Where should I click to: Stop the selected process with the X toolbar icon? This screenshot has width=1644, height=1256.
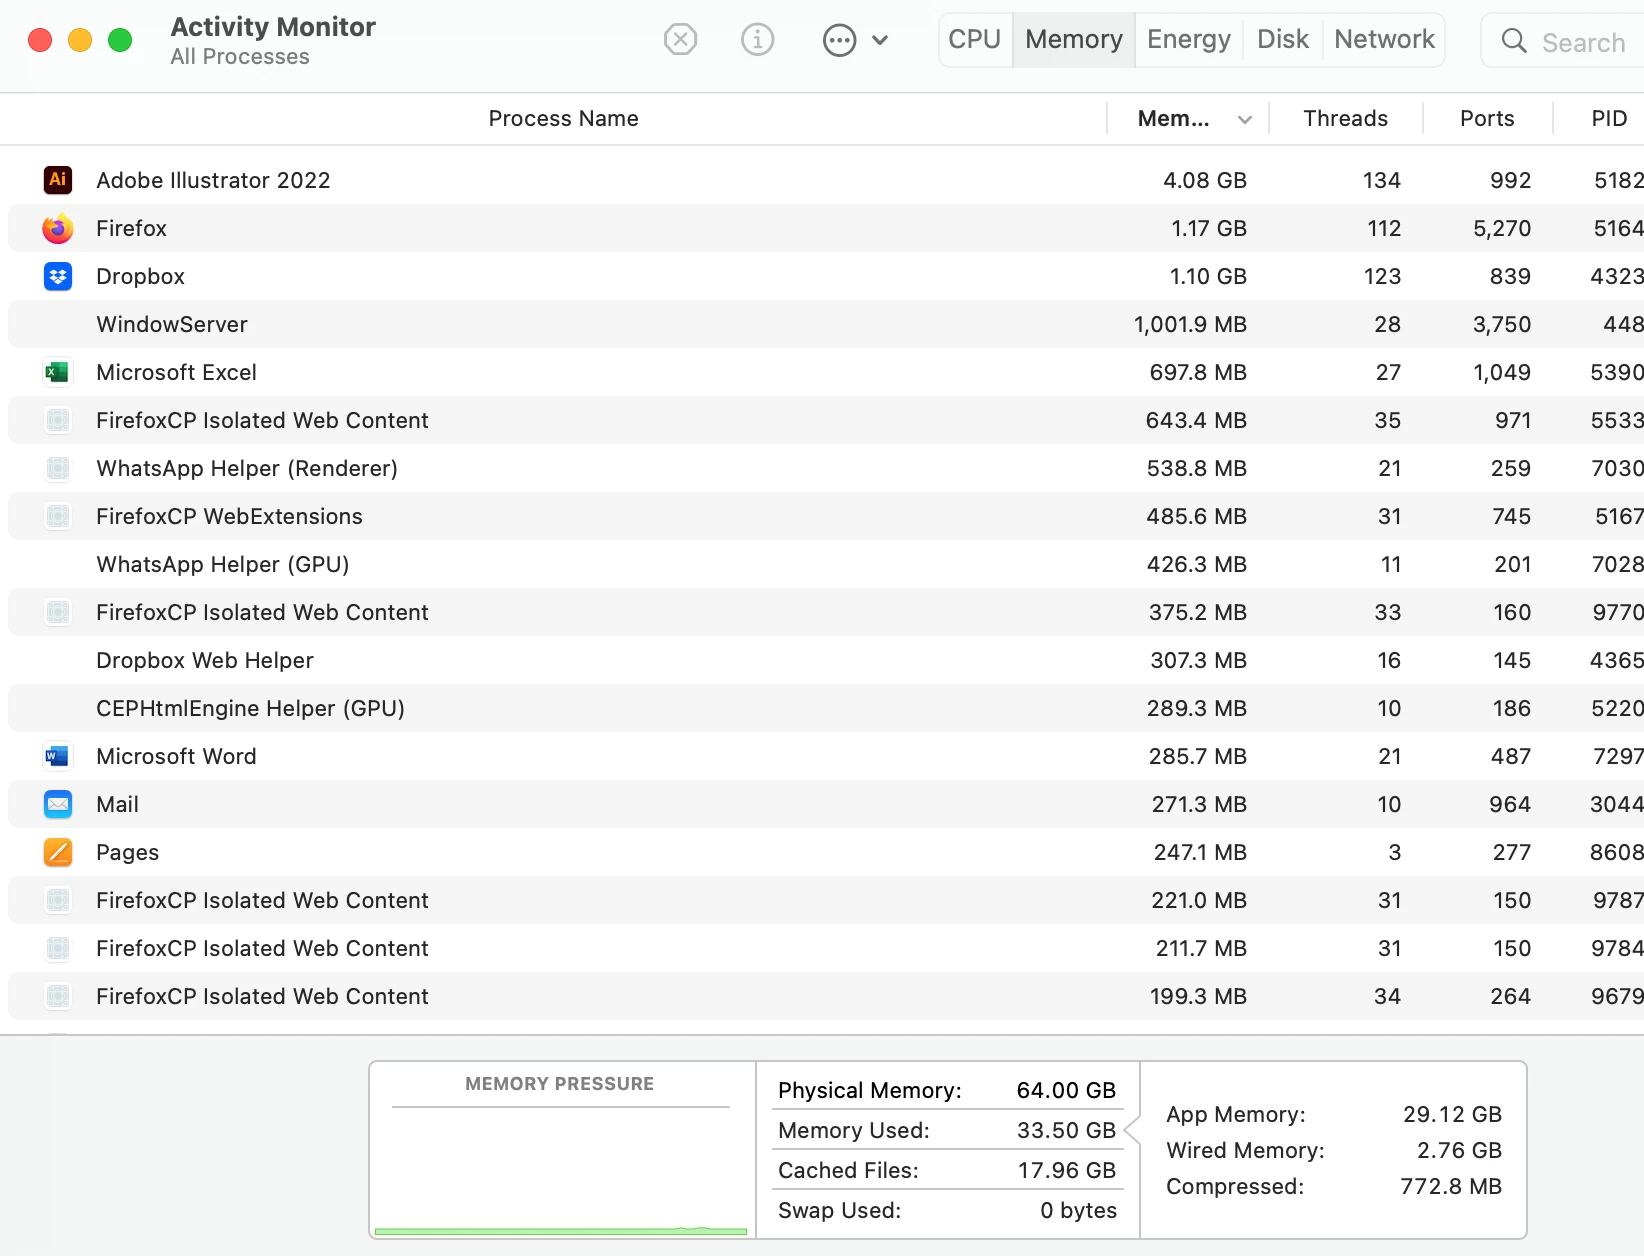tap(680, 40)
